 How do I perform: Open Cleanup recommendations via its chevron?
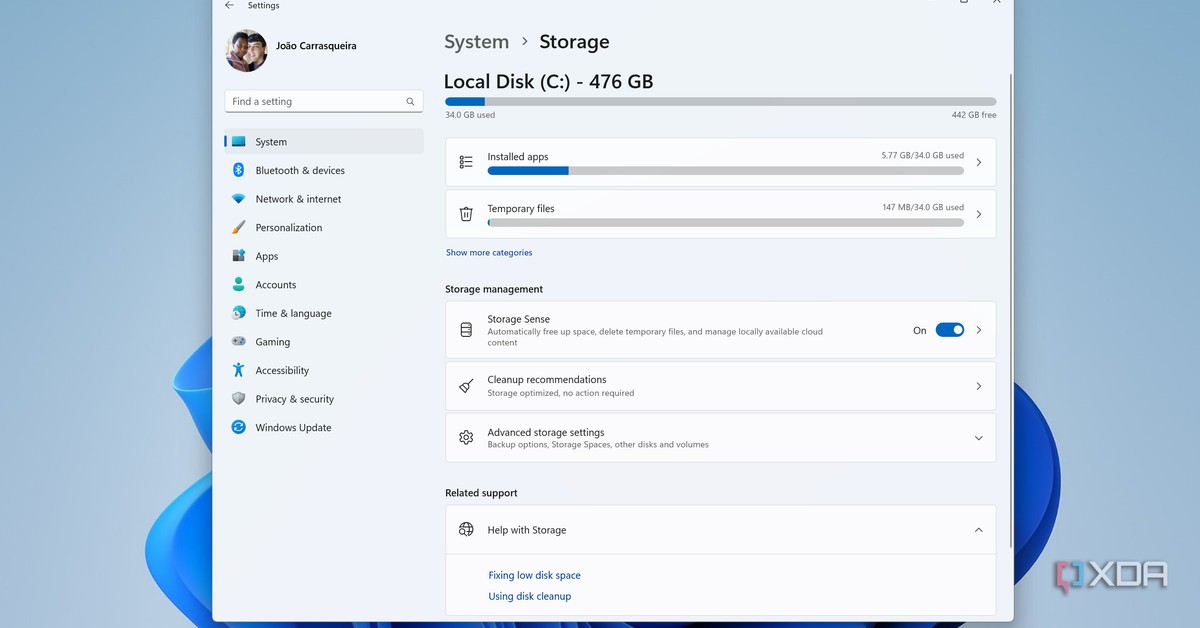point(978,386)
